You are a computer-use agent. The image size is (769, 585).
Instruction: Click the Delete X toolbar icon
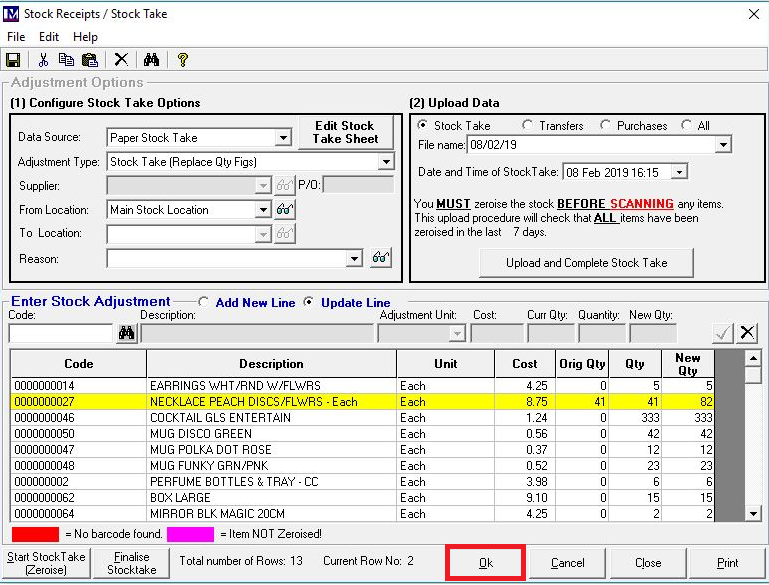pyautogui.click(x=121, y=60)
